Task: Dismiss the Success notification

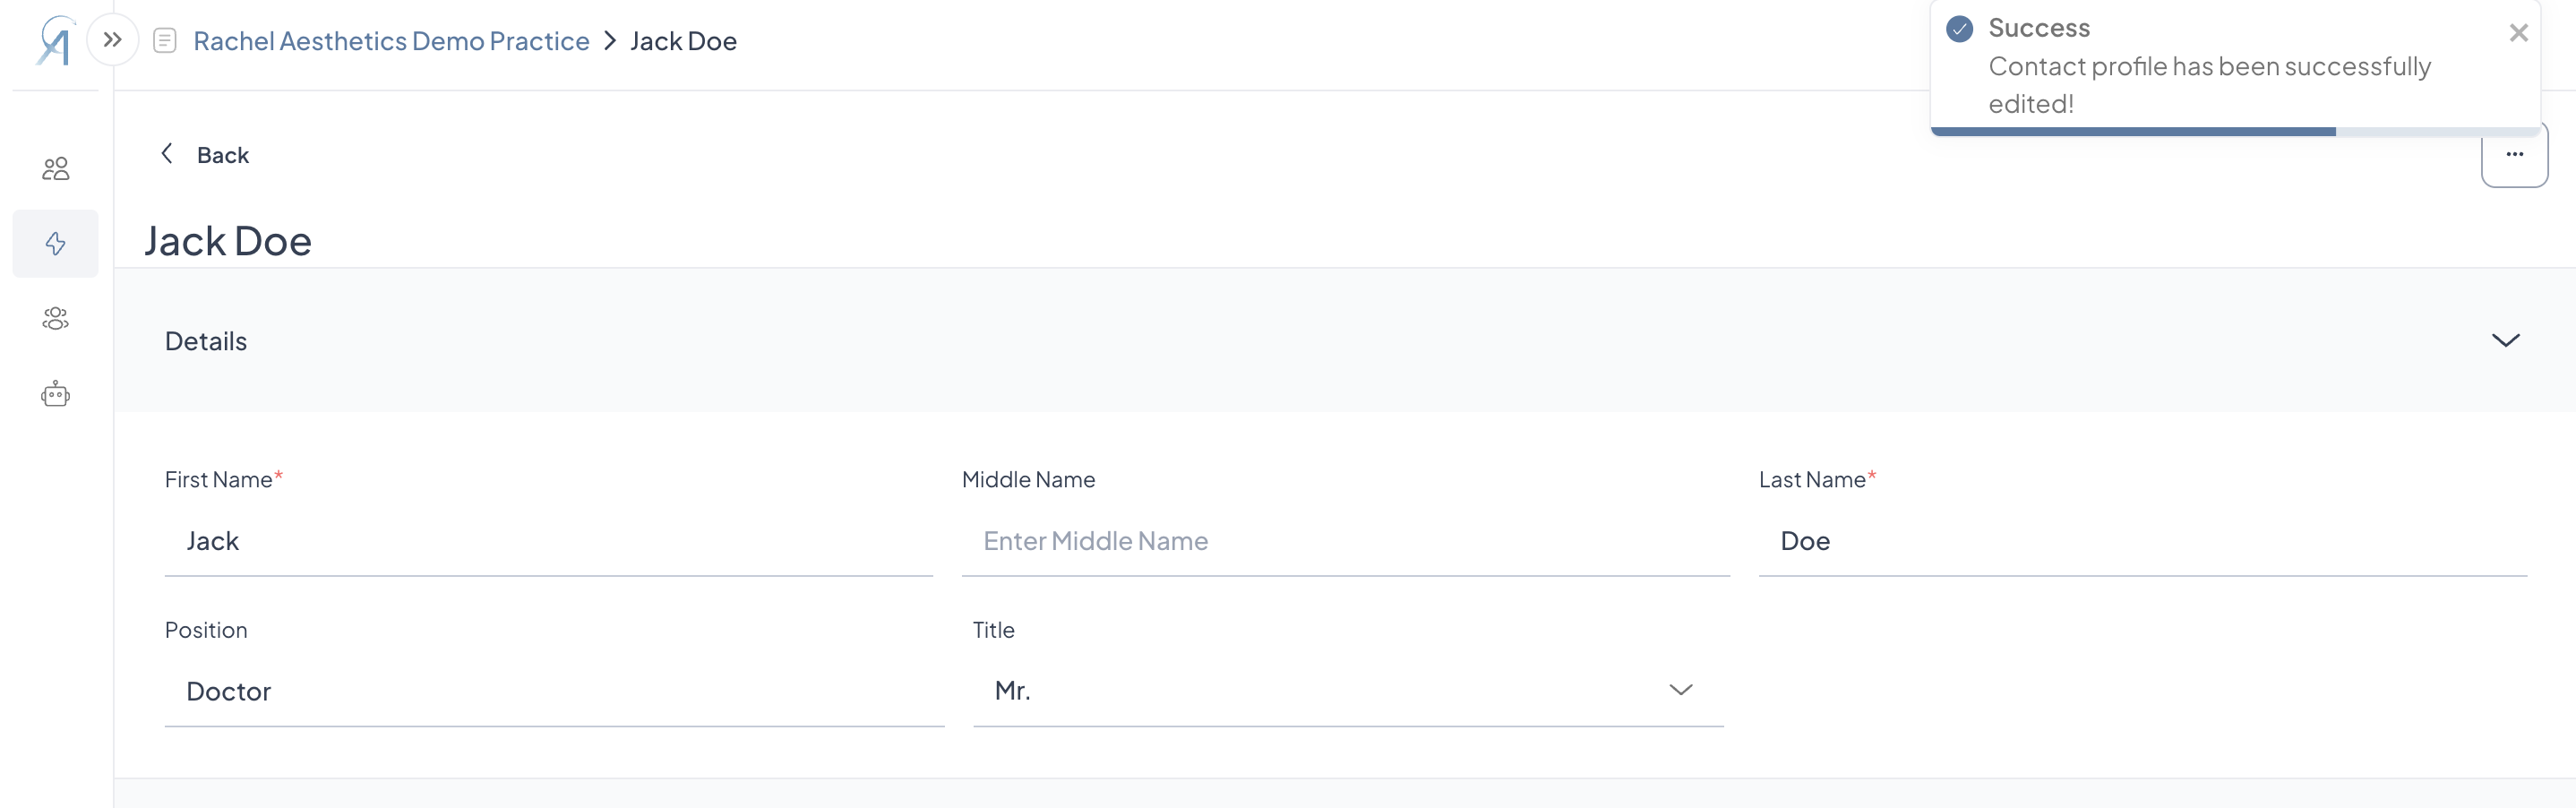Action: point(2518,33)
